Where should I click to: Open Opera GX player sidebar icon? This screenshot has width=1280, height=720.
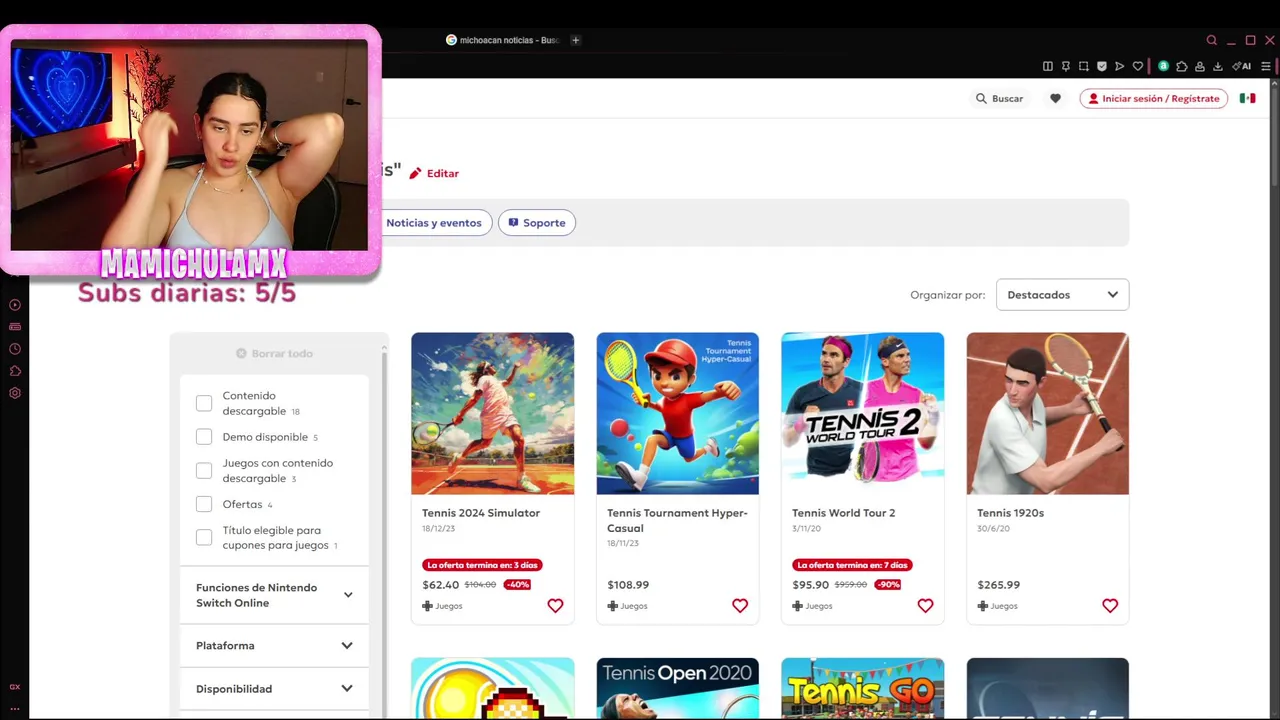coord(15,305)
